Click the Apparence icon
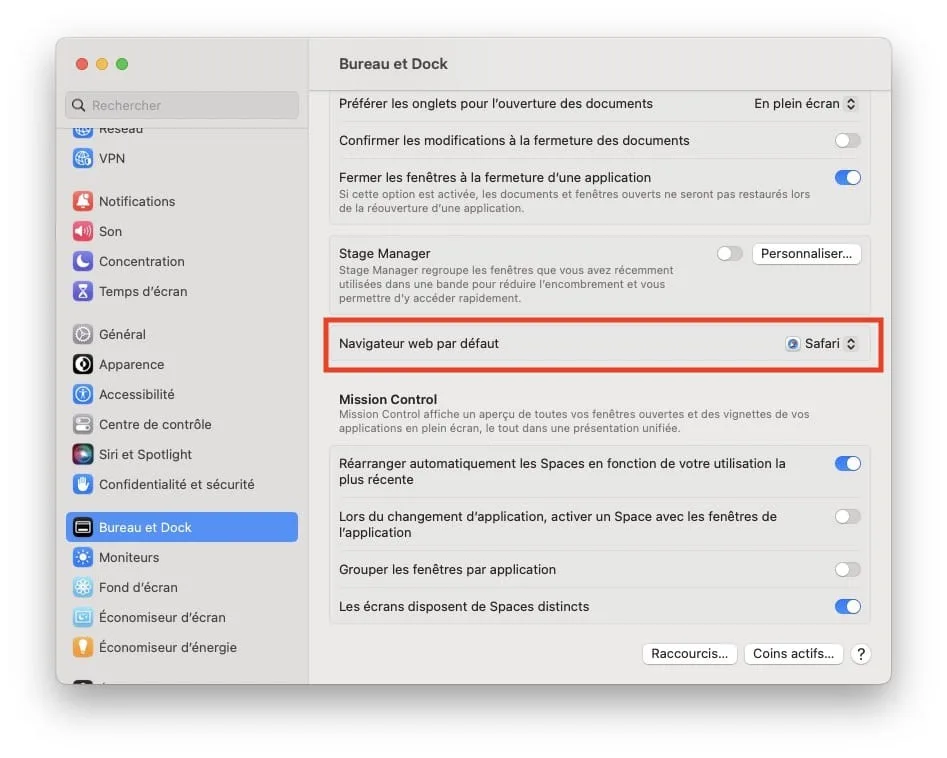Image resolution: width=947 pixels, height=758 pixels. pyautogui.click(x=83, y=364)
